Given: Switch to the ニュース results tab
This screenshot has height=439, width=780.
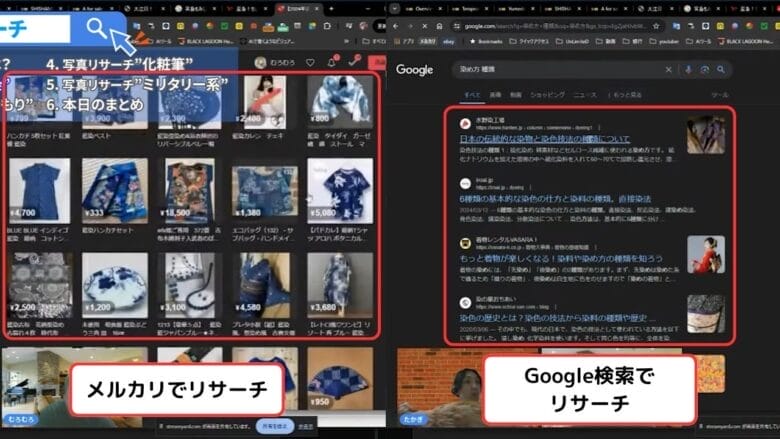Looking at the screenshot, I should [x=585, y=94].
